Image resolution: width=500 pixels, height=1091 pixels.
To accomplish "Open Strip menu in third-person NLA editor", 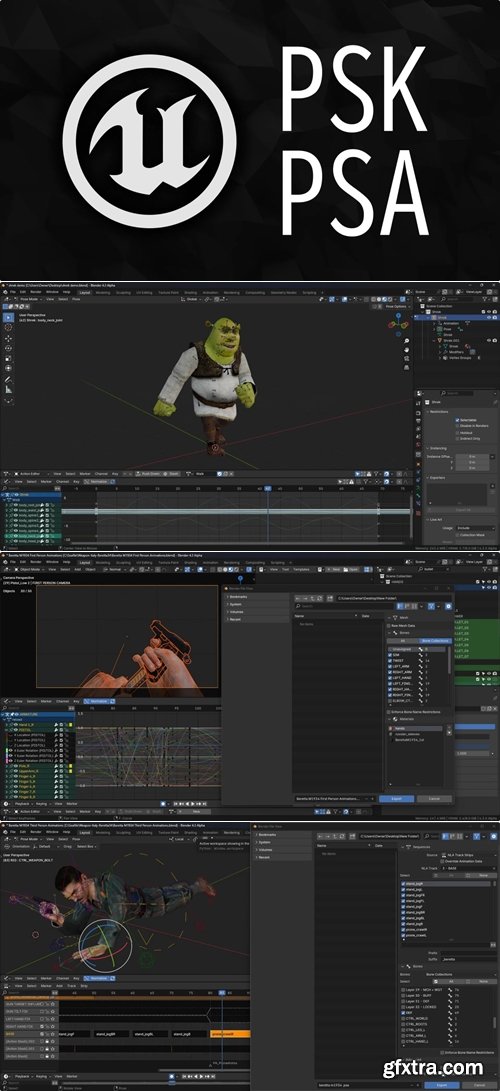I will pos(84,986).
